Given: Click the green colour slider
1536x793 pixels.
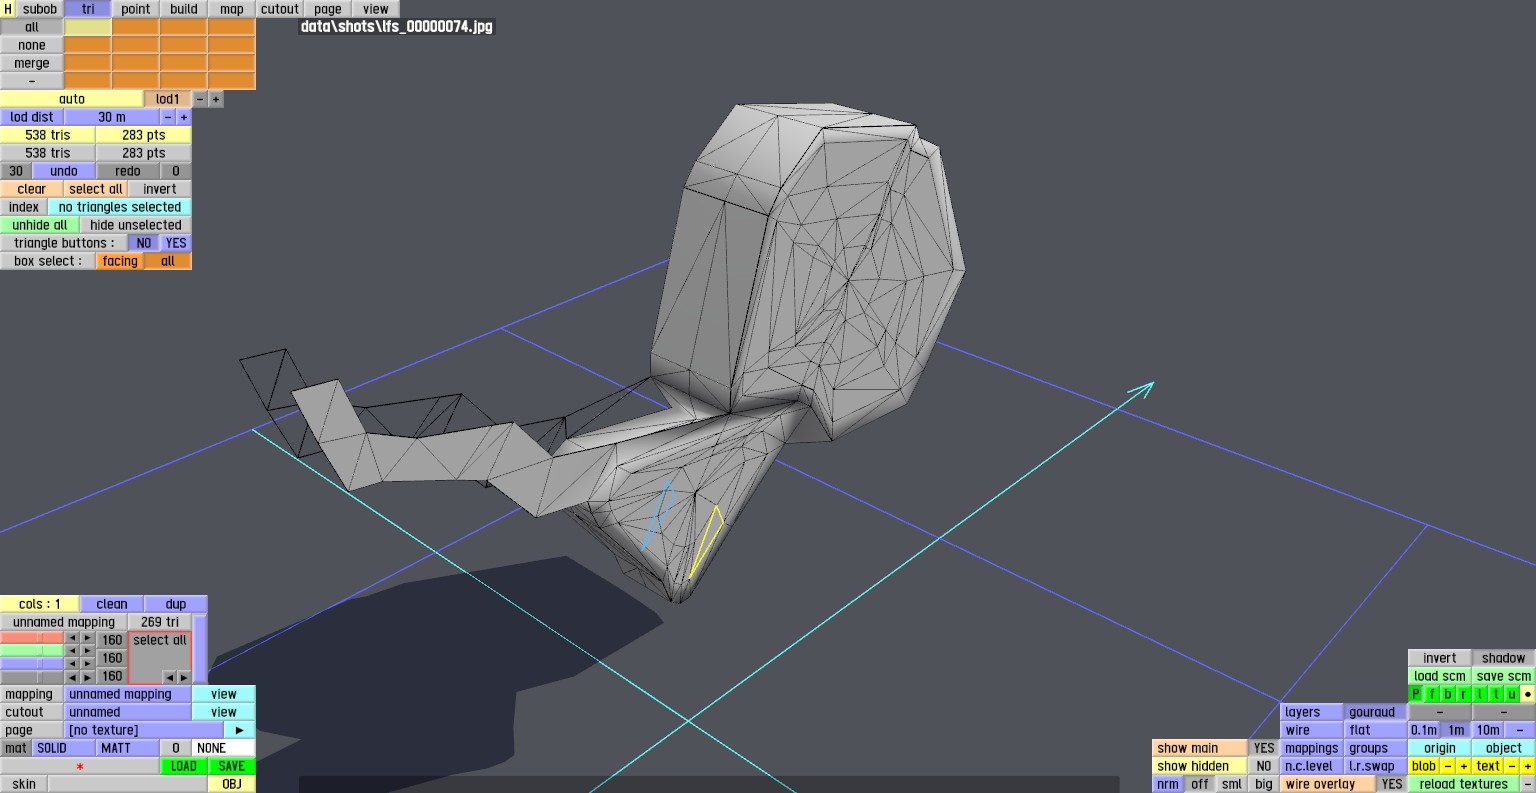Looking at the screenshot, I should pos(32,651).
